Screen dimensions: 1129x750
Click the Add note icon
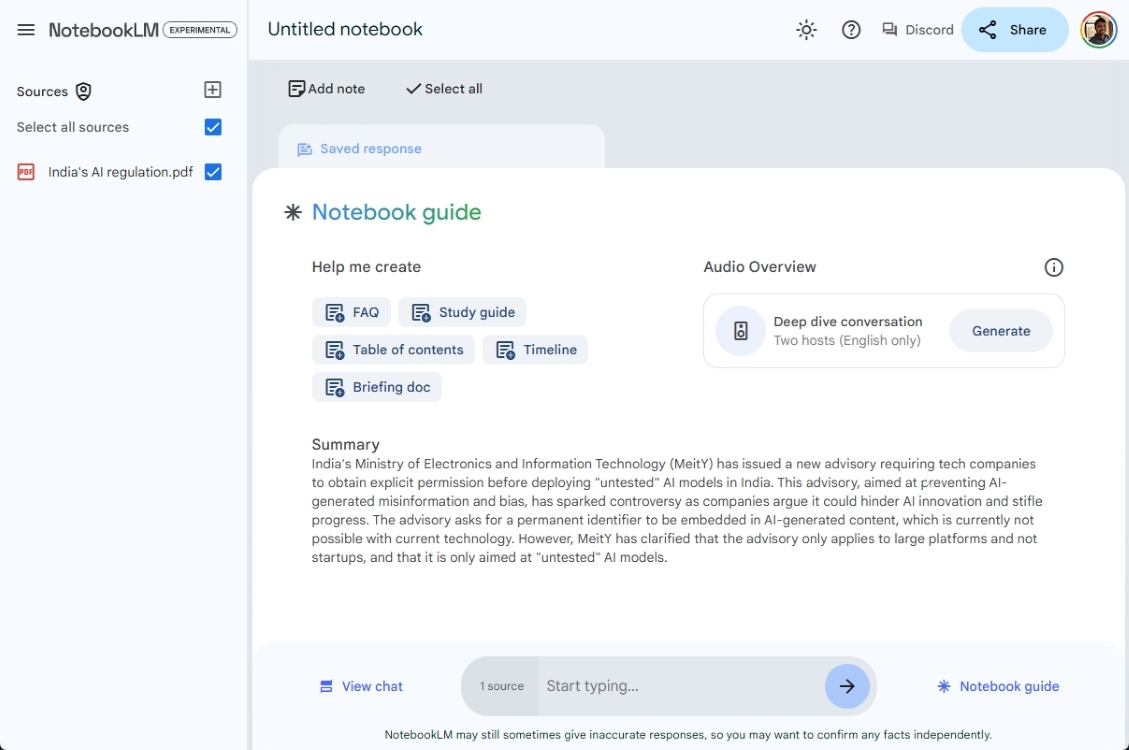tap(294, 89)
